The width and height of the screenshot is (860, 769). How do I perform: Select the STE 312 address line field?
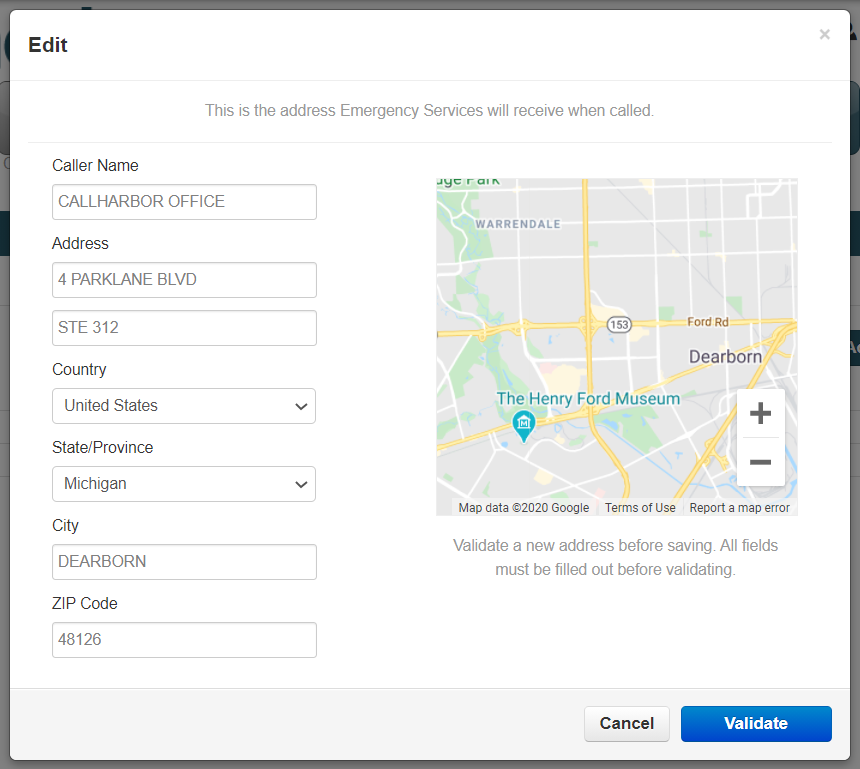coord(184,328)
